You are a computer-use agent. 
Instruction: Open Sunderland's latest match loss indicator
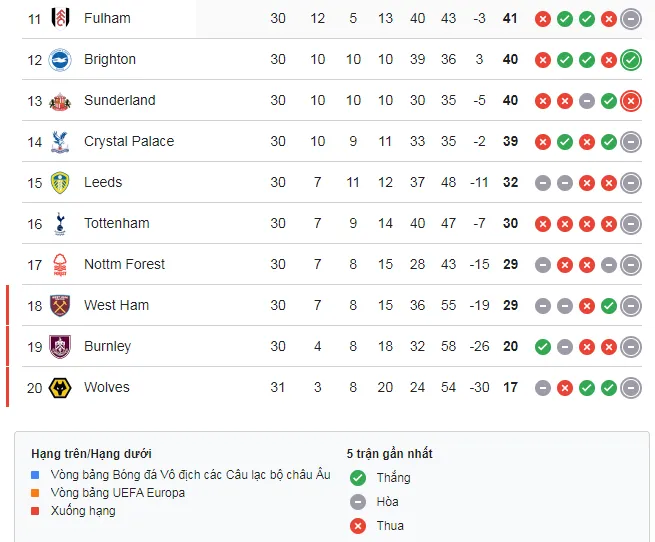click(630, 100)
